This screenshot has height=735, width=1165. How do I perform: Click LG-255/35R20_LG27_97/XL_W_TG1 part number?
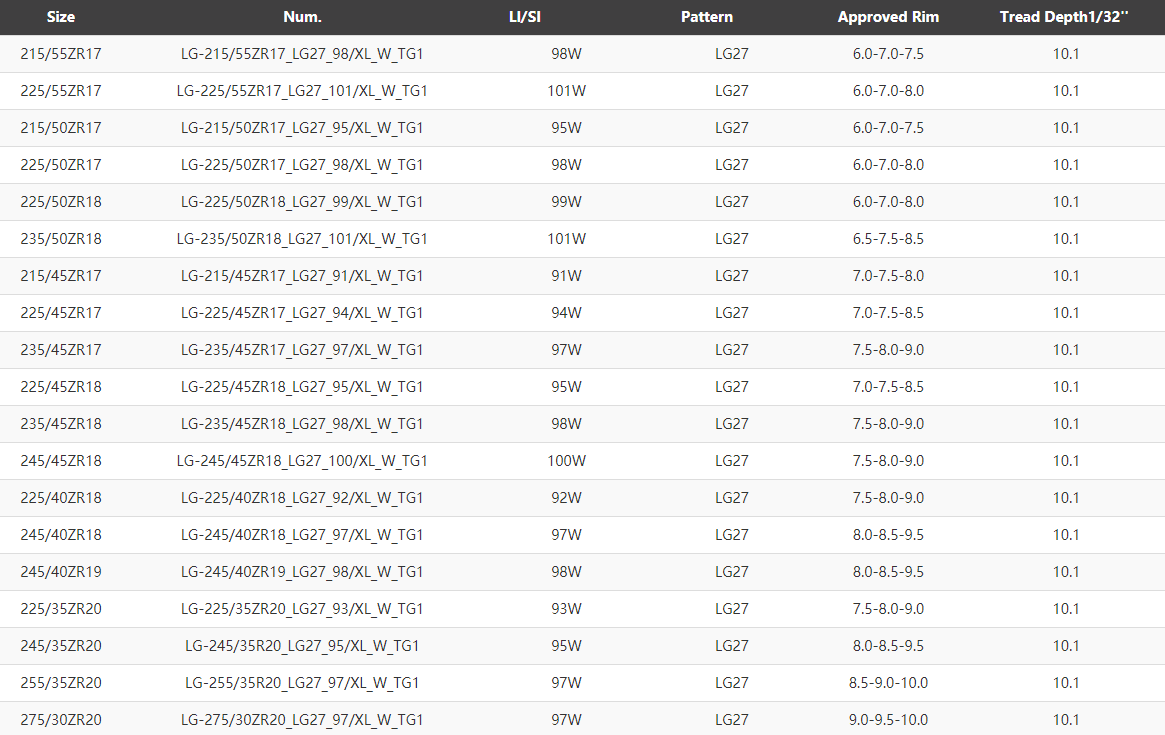[302, 683]
